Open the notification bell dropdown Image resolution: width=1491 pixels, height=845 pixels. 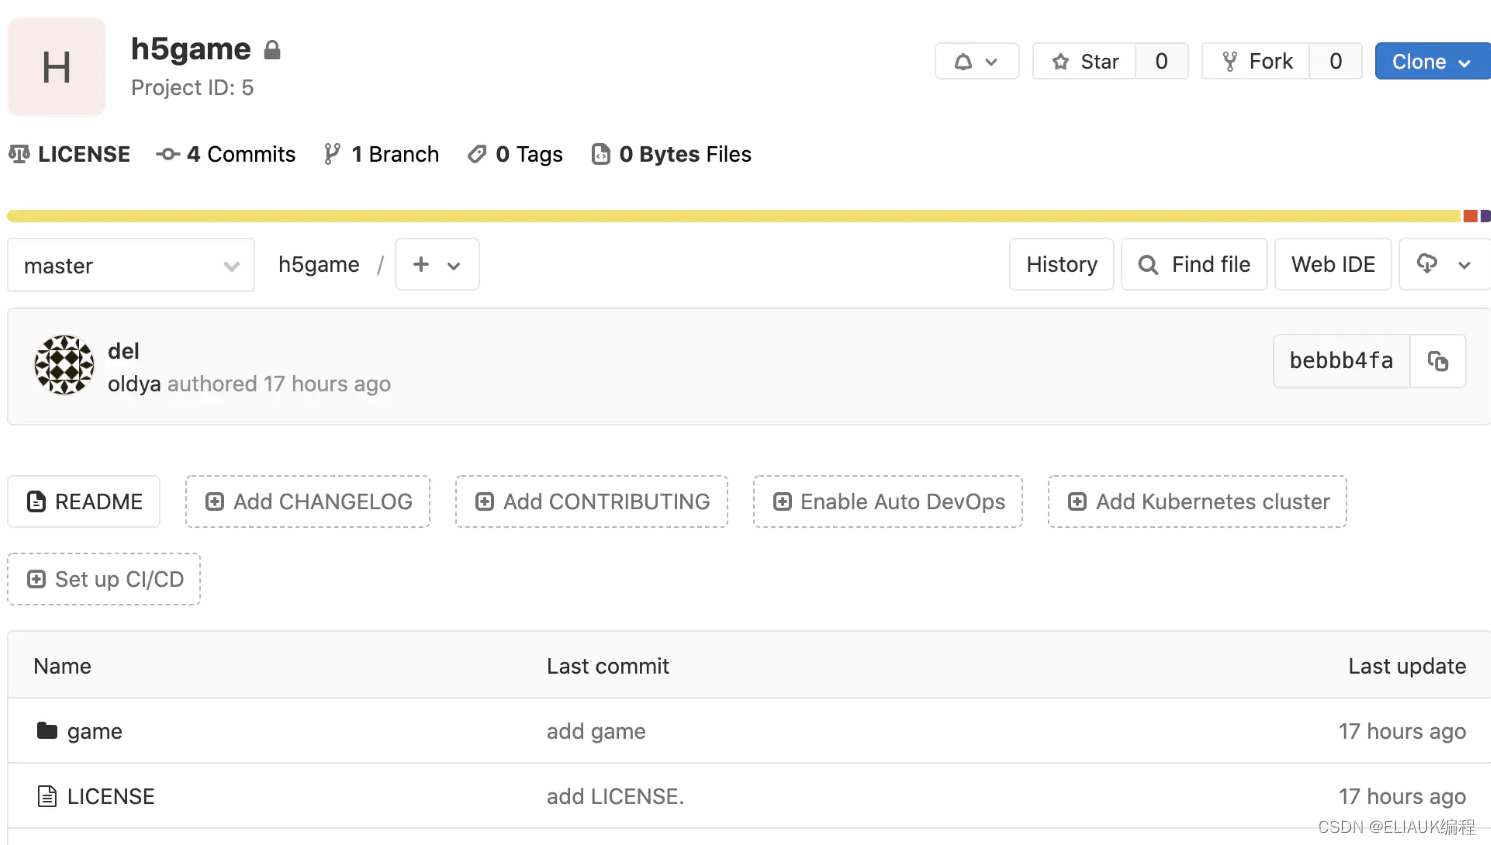coord(976,62)
